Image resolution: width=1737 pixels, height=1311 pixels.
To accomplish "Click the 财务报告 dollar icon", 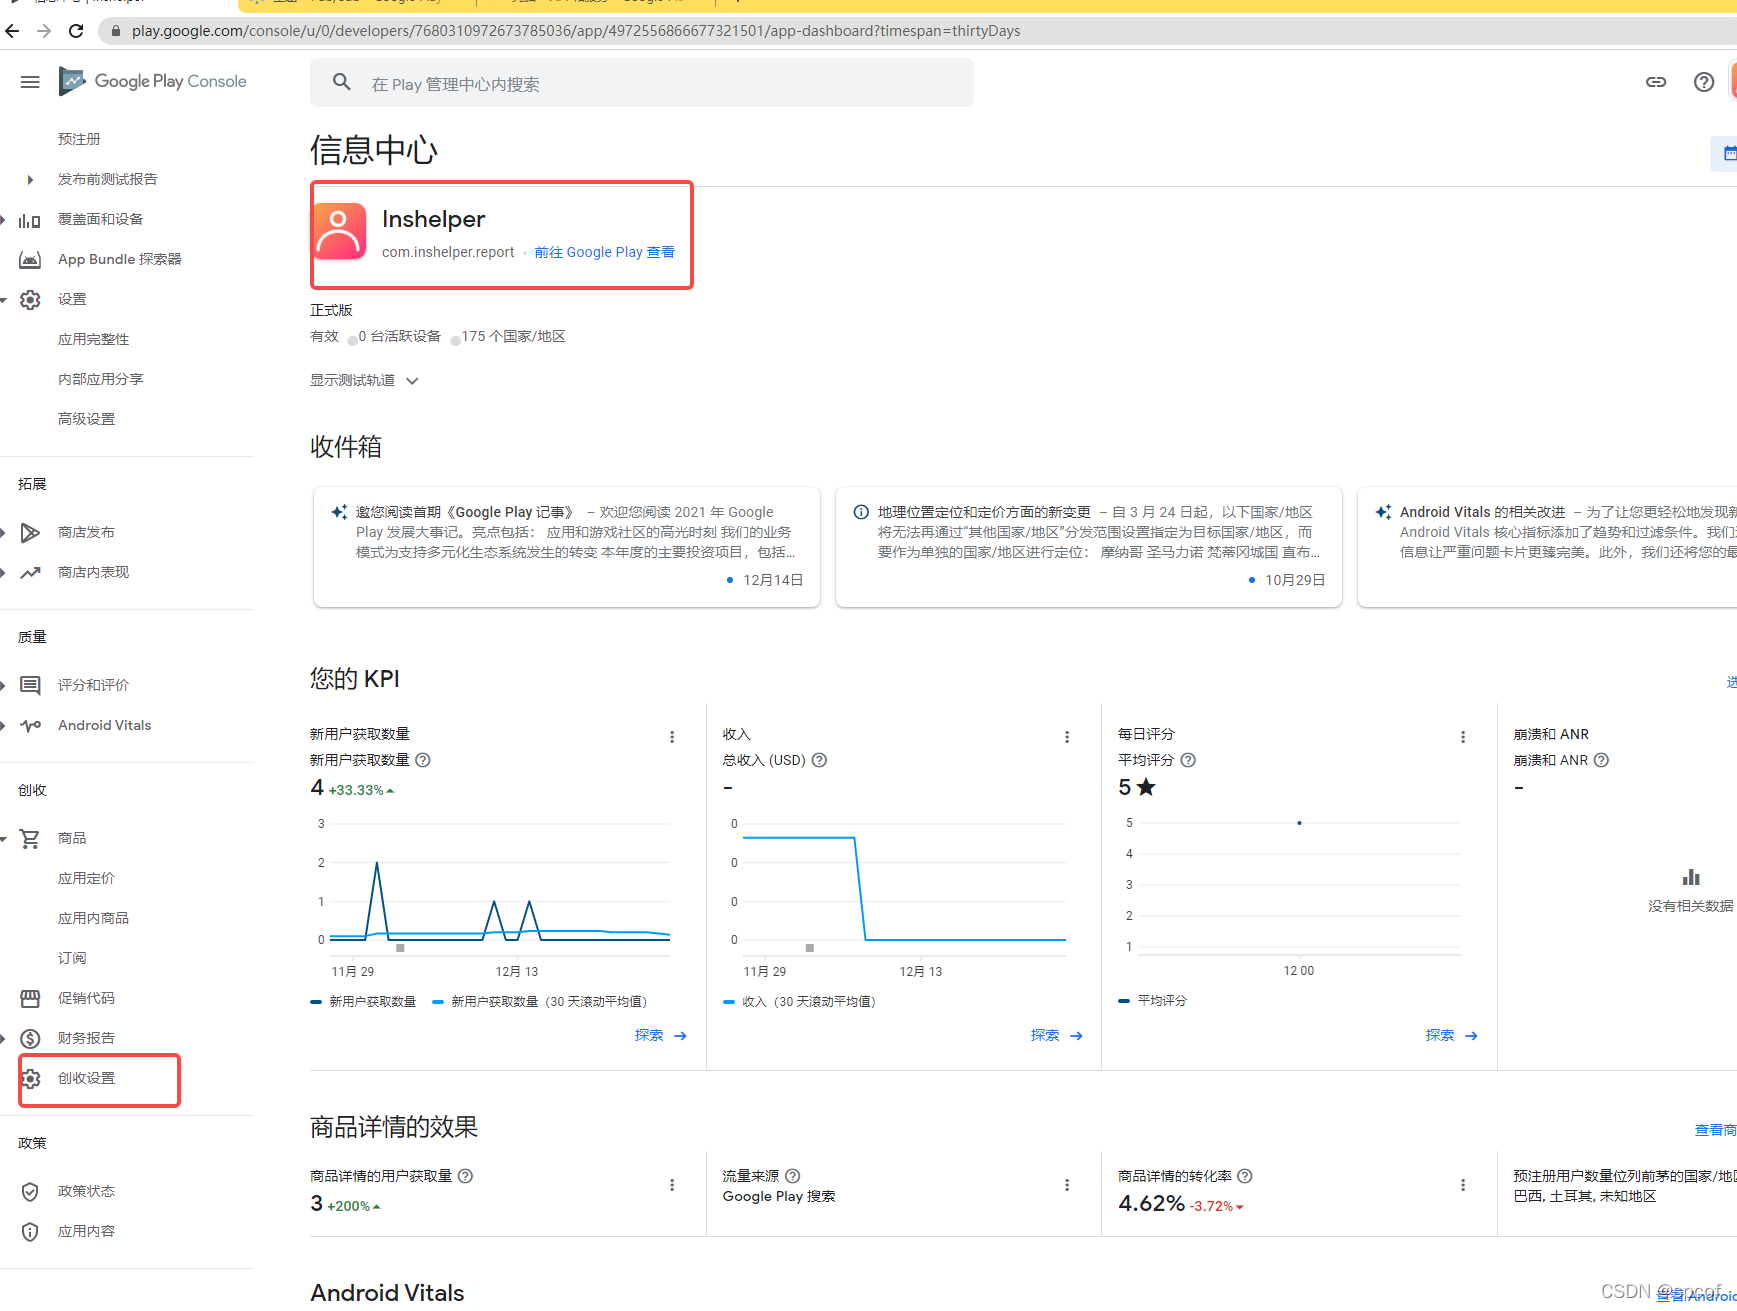I will click(30, 1039).
